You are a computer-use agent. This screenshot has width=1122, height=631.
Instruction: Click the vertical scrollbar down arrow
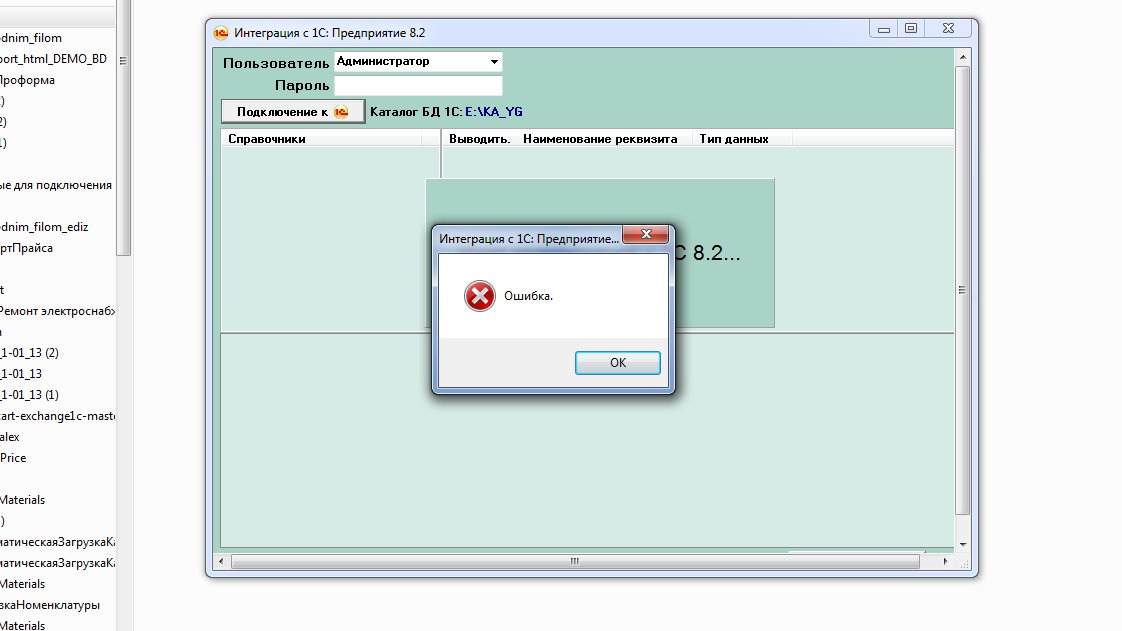[x=963, y=544]
